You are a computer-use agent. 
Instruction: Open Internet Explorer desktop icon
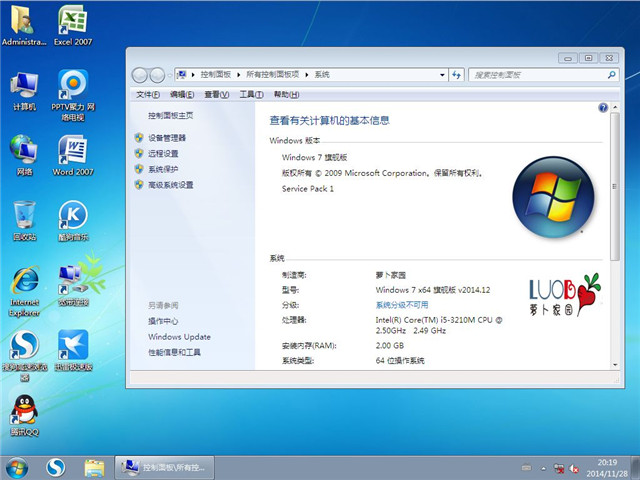point(24,291)
